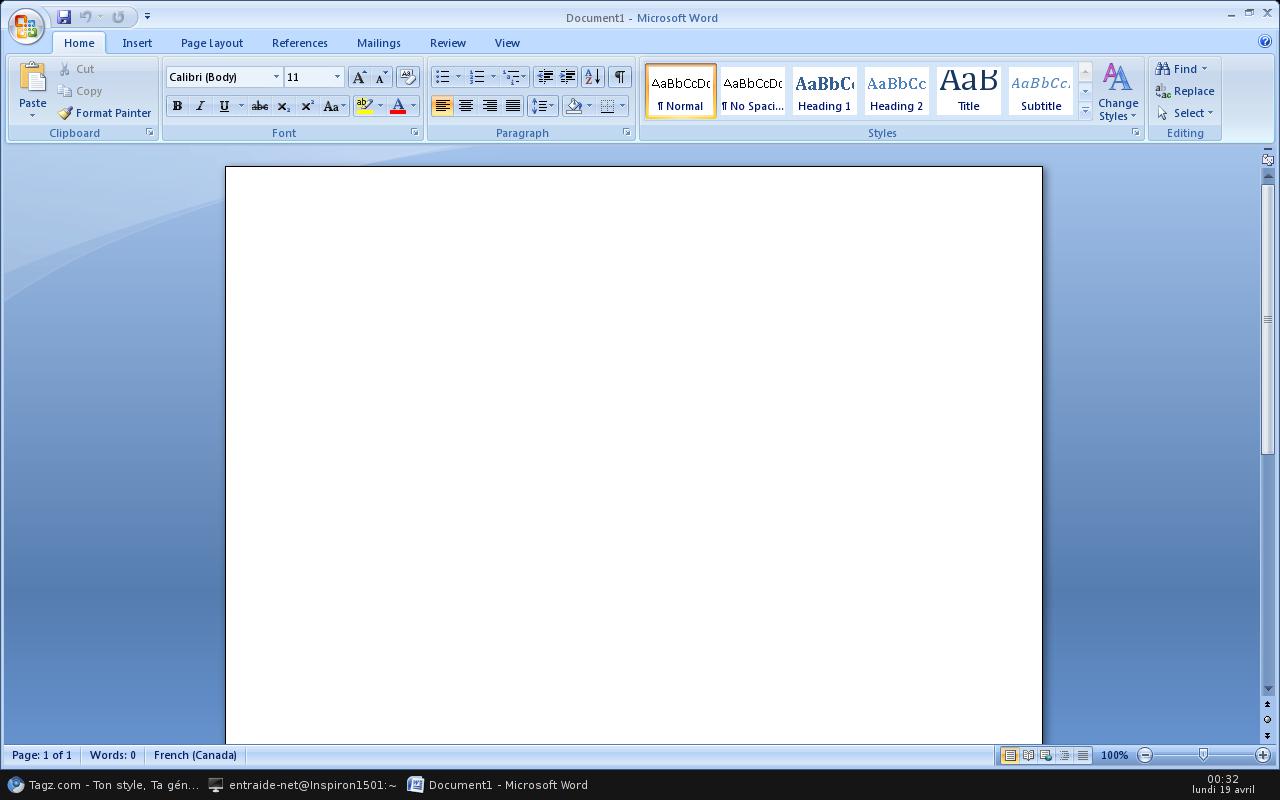Open the terminal entraide-net@Inspiron1501 taskbar item

302,785
